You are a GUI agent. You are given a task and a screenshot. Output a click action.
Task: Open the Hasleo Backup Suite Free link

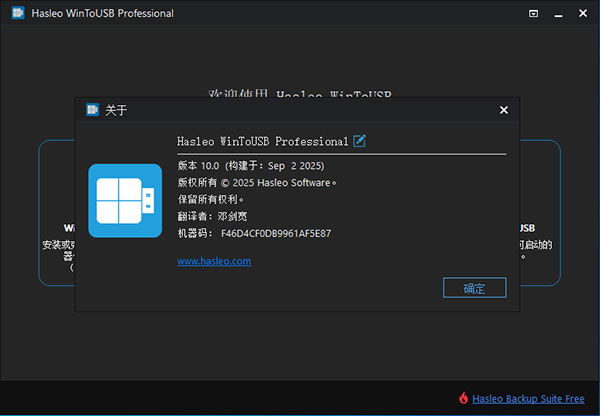(x=528, y=398)
